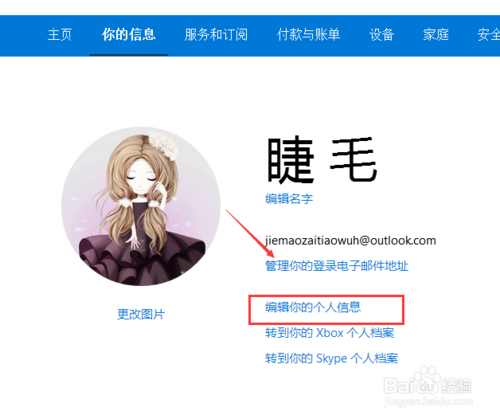Viewport: 500px width, 419px height.
Task: Click the 更改图片 link
Action: (141, 314)
